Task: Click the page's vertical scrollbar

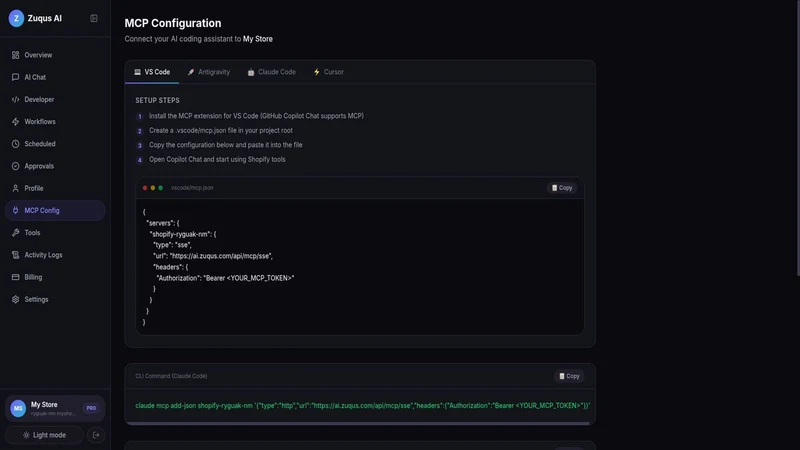Action: pyautogui.click(x=797, y=138)
